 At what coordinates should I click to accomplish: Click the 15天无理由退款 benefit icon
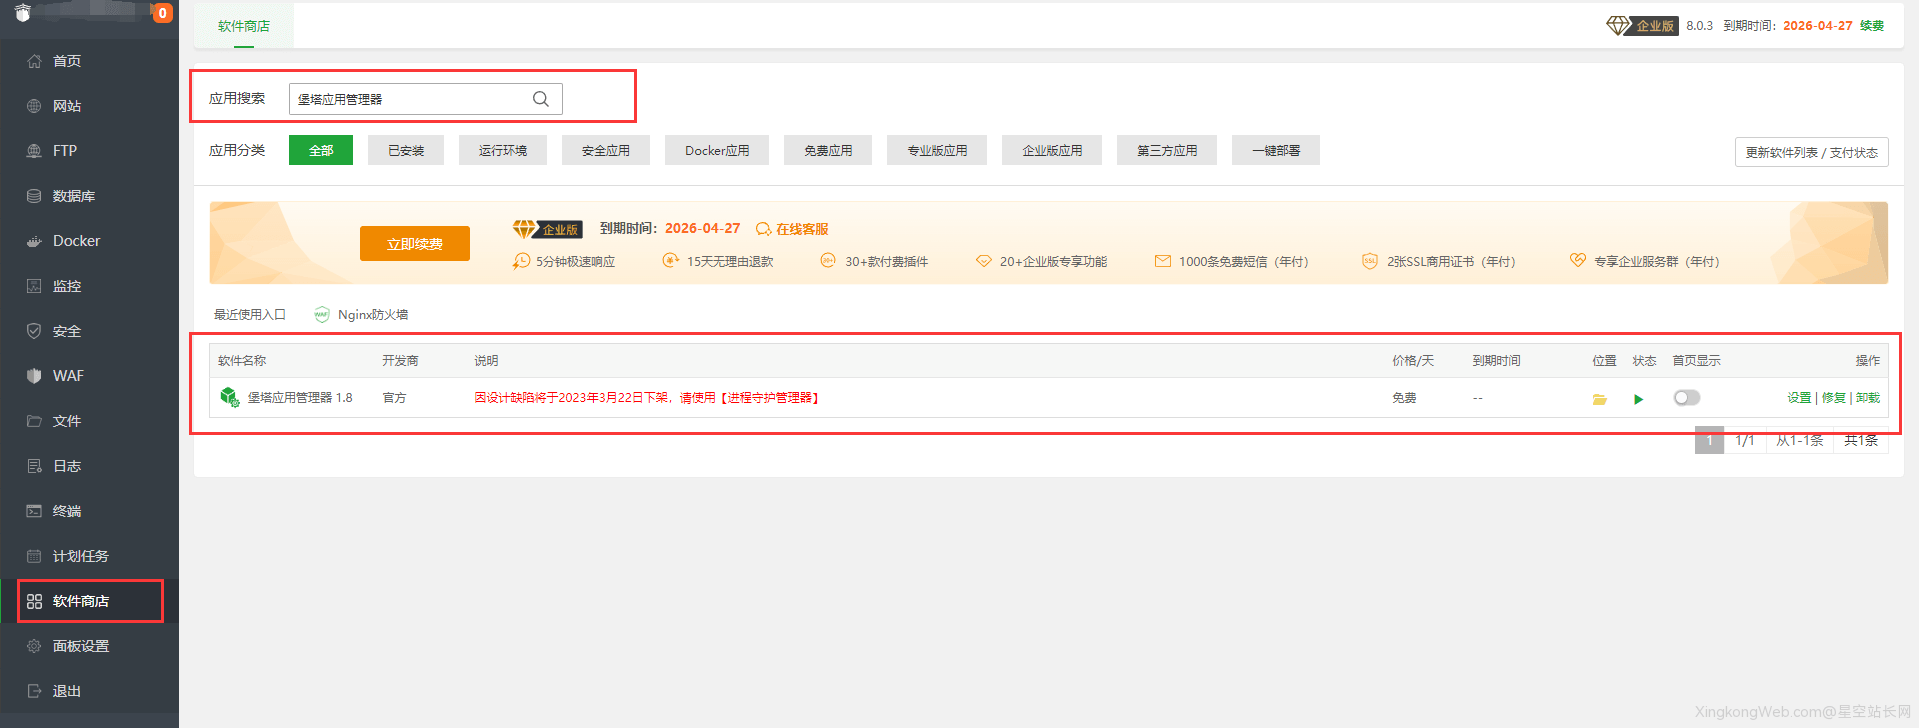(670, 261)
